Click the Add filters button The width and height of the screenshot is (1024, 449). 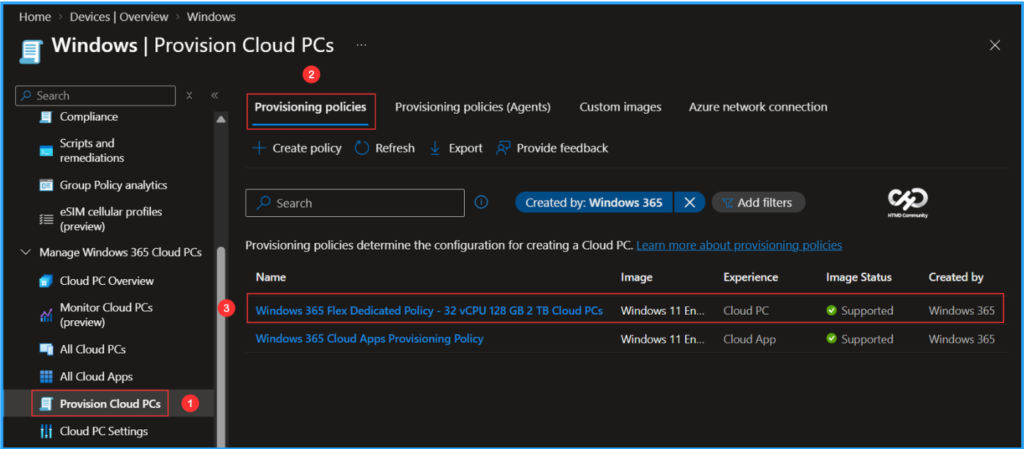coord(758,202)
